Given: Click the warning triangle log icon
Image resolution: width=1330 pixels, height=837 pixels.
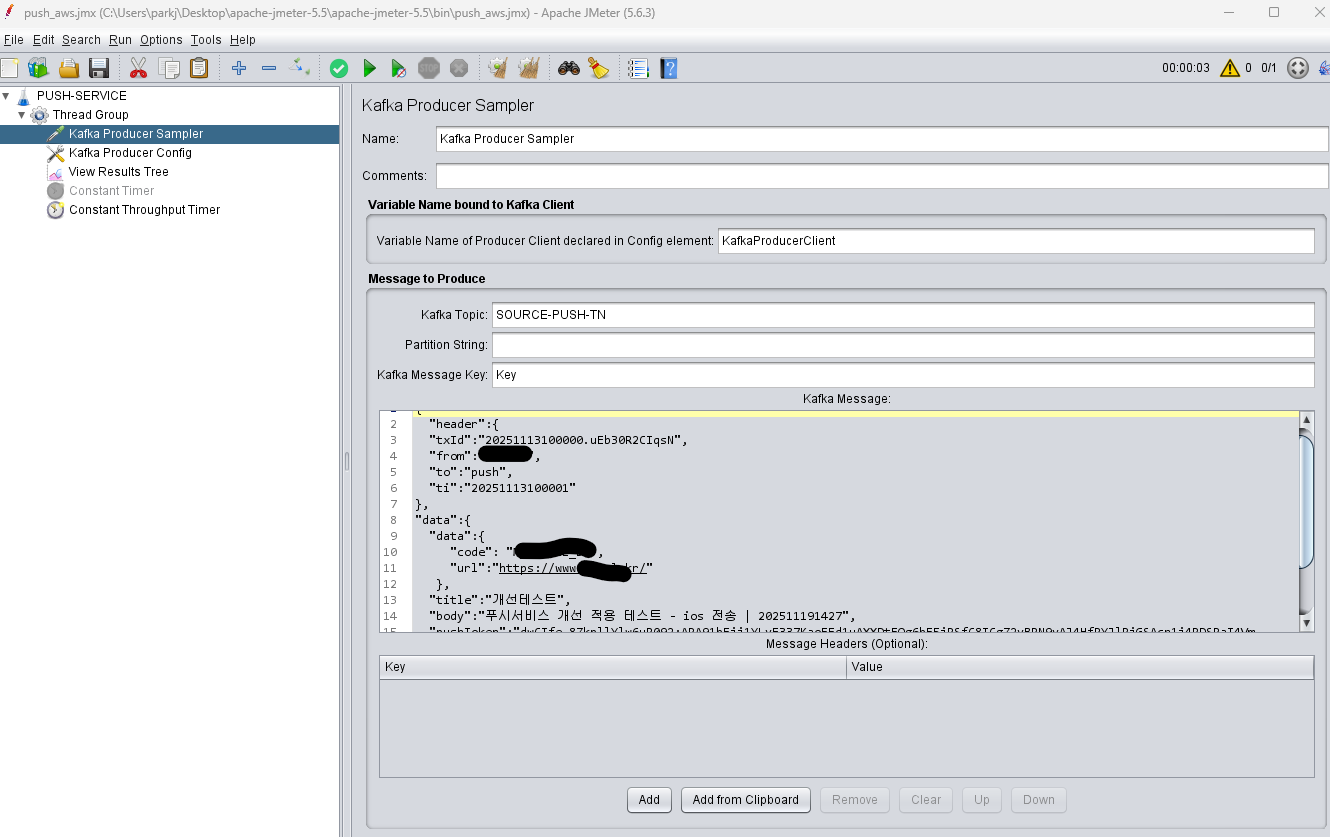Looking at the screenshot, I should pos(1229,68).
